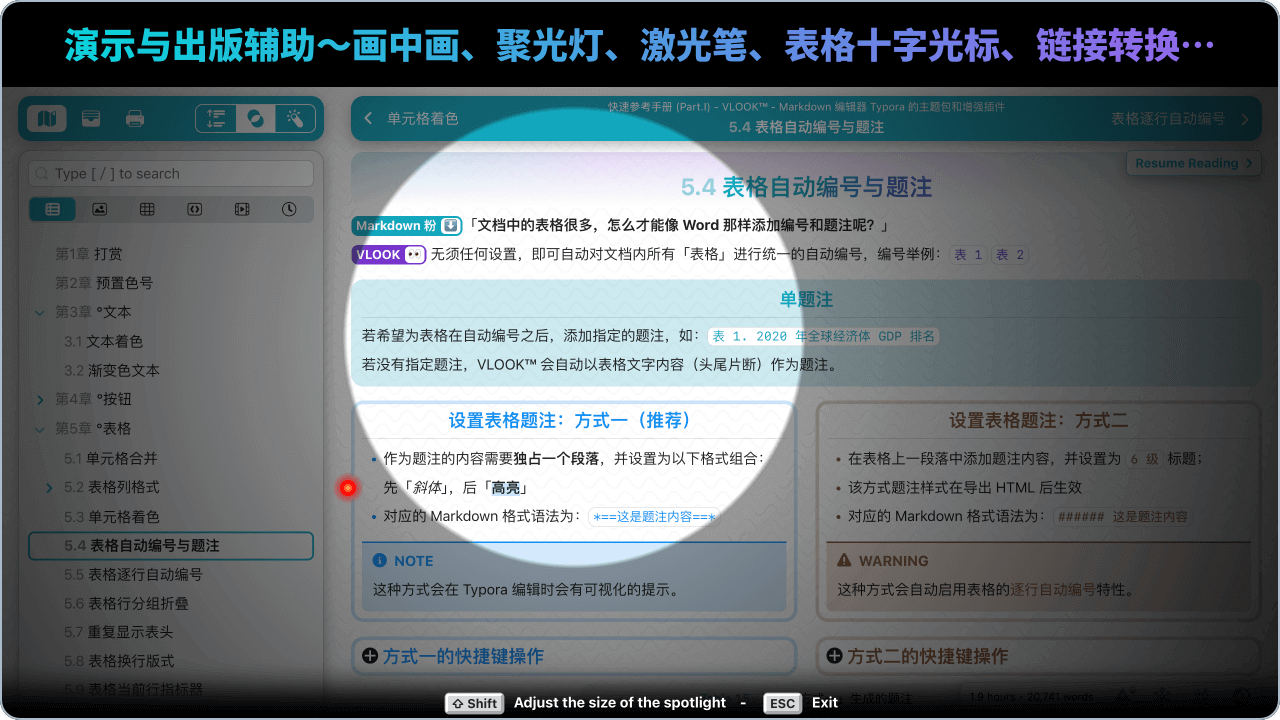
Task: Open the multimedia film filter tab
Action: [x=242, y=209]
